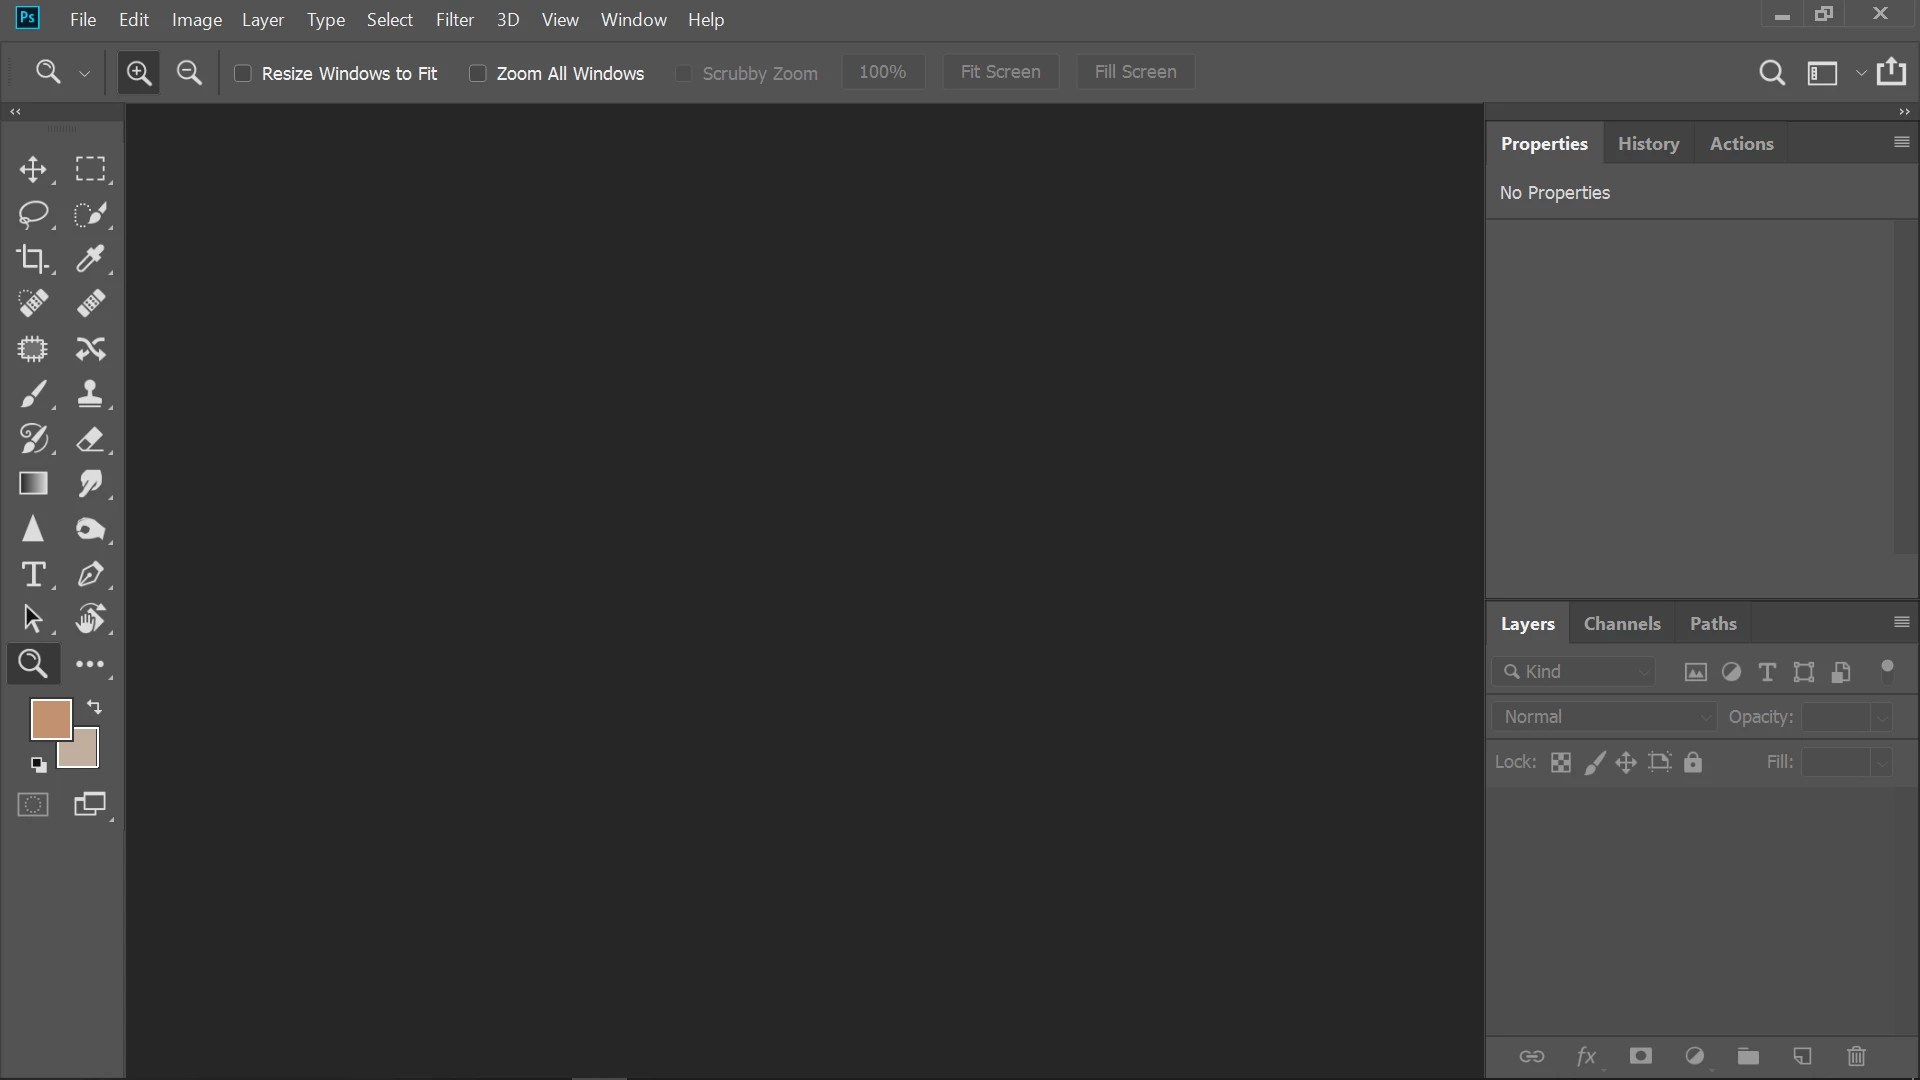Screen dimensions: 1920x1080
Task: Select the Crop tool
Action: tap(33, 259)
